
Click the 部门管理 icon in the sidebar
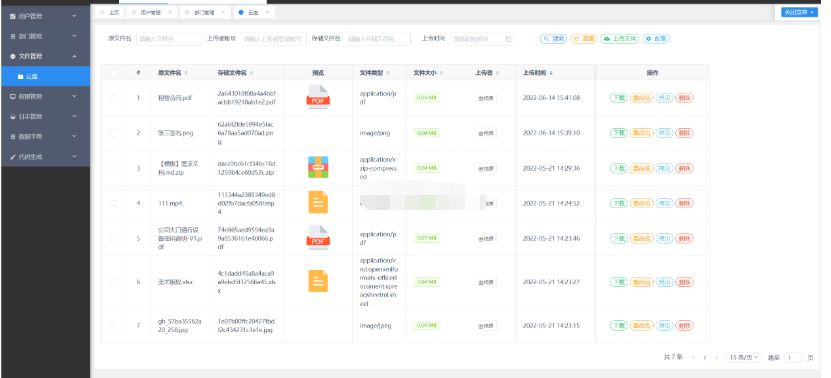tap(13, 37)
